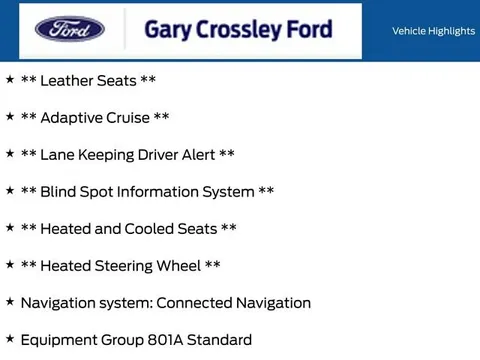Image resolution: width=480 pixels, height=360 pixels.
Task: Select the Lane Keeping Driver Alert text
Action: click(128, 155)
